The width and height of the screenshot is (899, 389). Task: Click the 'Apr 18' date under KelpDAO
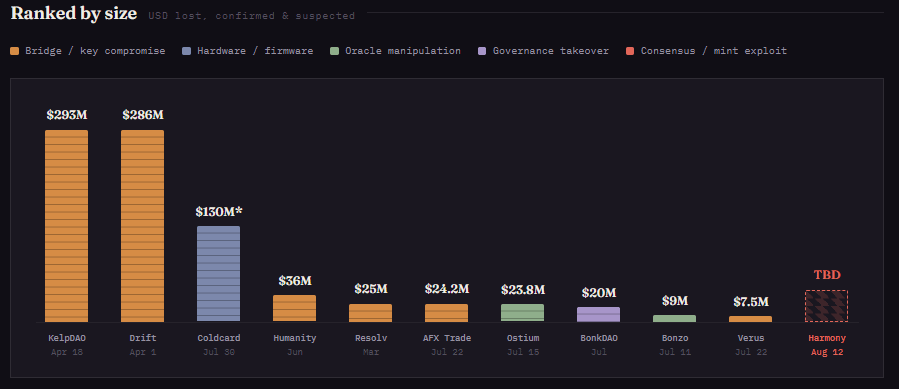pos(67,352)
